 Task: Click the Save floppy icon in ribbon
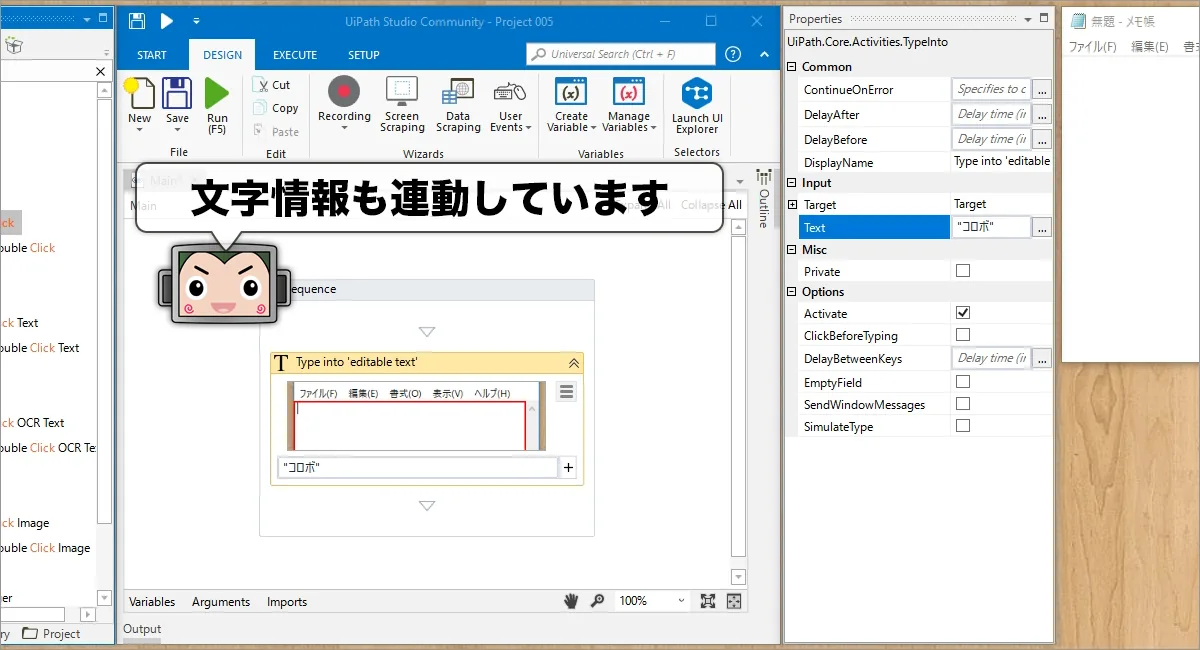click(x=177, y=94)
